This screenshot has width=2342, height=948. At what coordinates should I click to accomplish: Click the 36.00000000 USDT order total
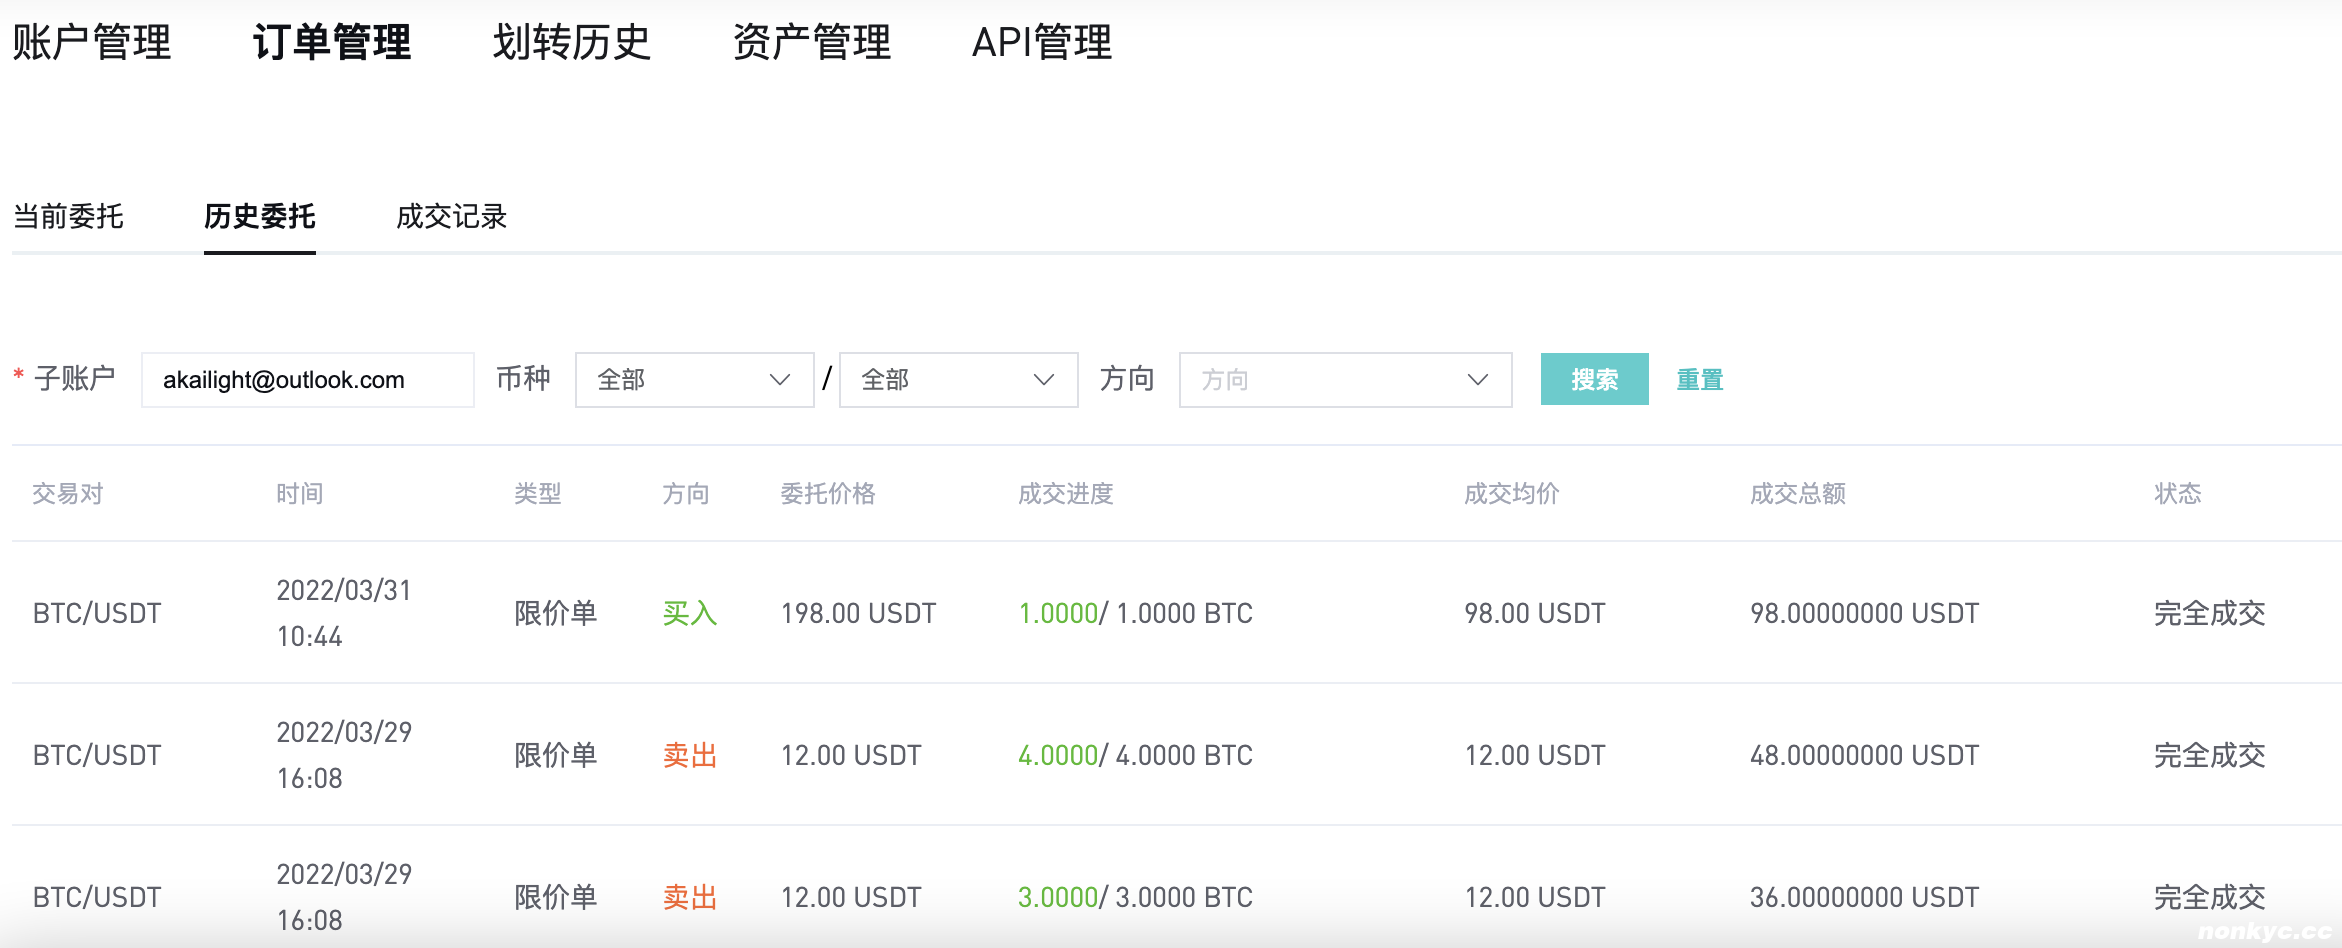pyautogui.click(x=1864, y=897)
